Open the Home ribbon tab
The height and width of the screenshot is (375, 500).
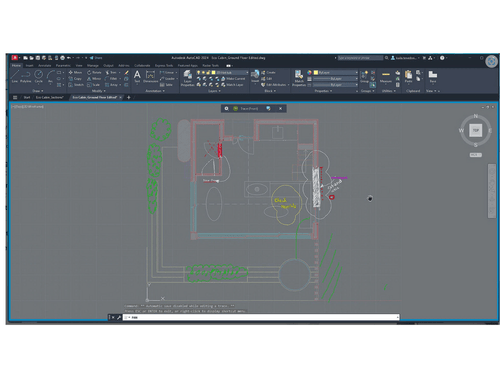pyautogui.click(x=16, y=66)
